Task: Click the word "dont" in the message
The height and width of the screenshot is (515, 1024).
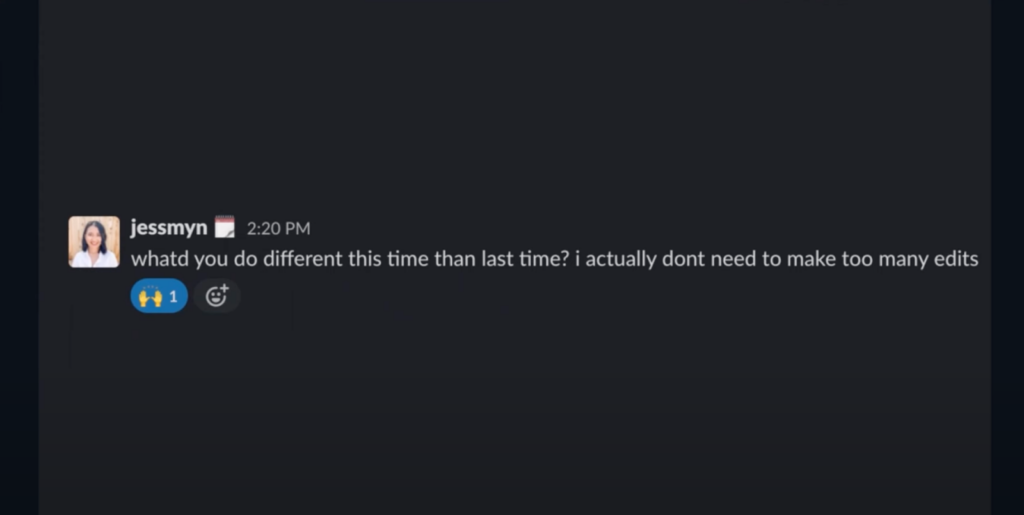Action: [683, 259]
